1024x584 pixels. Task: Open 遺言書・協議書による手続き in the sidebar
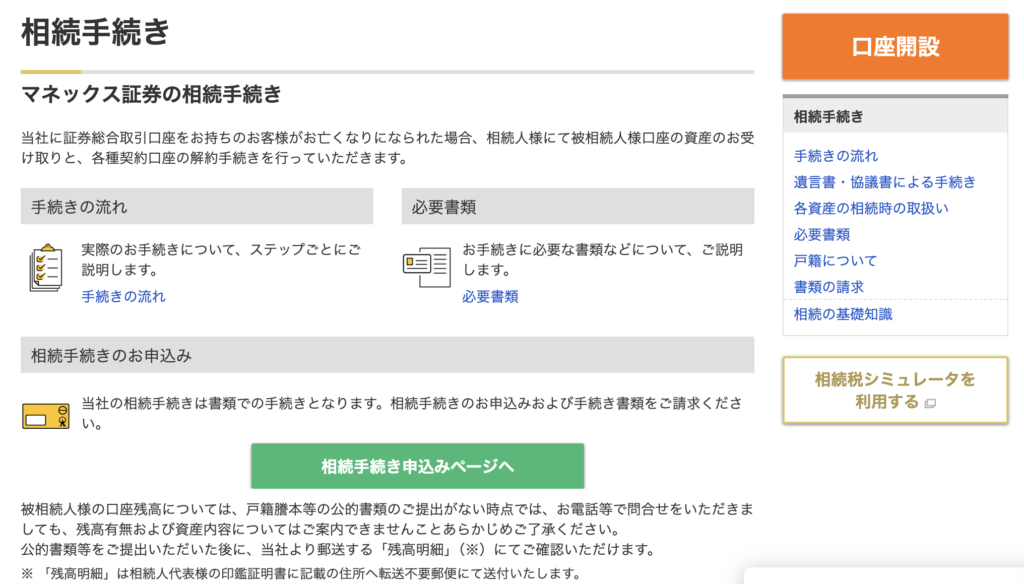click(884, 182)
